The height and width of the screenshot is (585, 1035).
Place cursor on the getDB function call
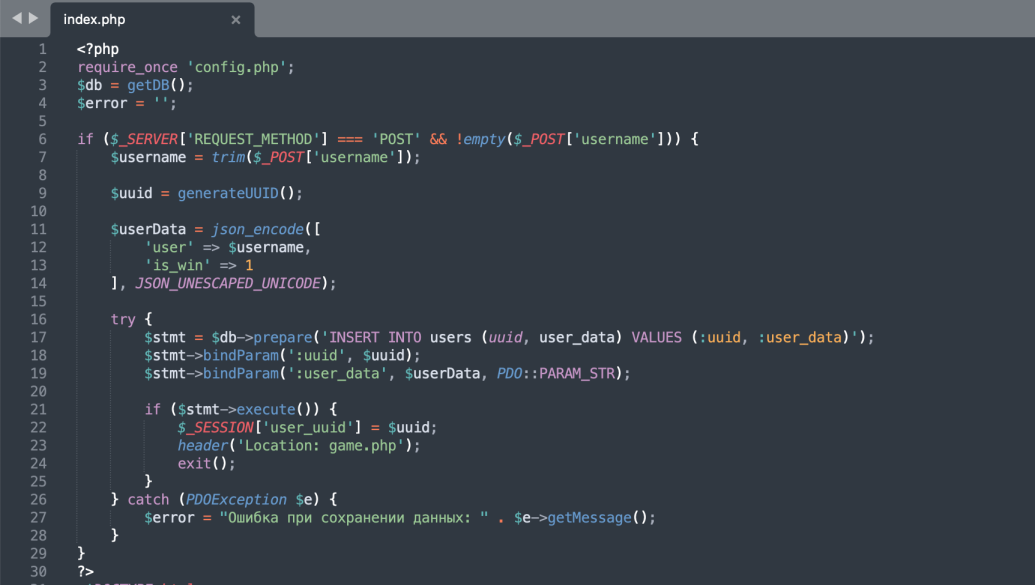[149, 85]
